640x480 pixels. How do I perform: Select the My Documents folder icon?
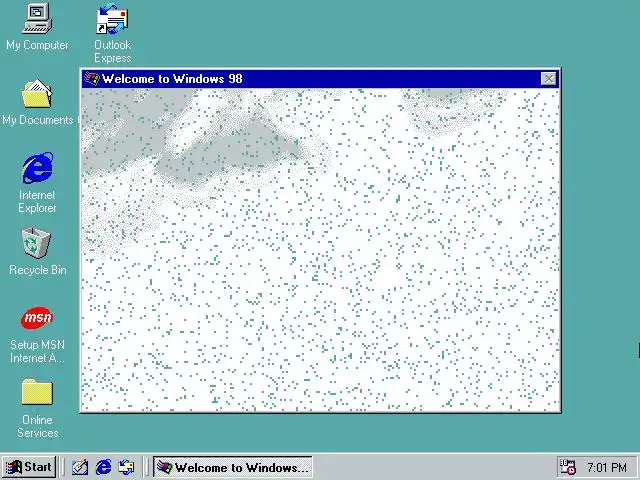pyautogui.click(x=37, y=94)
